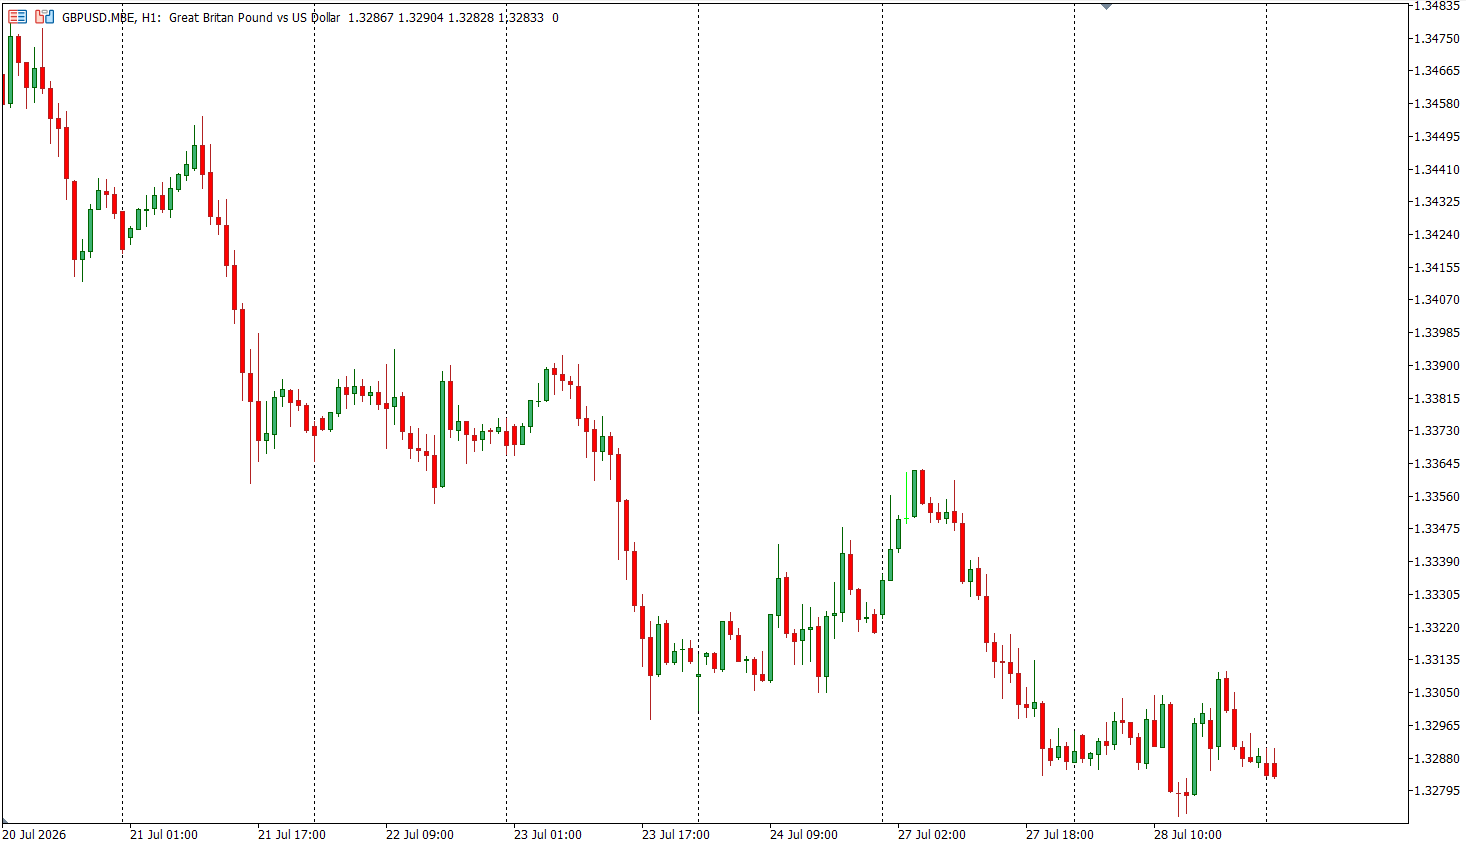Click the small arrow at chart bottom-left corner

(4, 821)
